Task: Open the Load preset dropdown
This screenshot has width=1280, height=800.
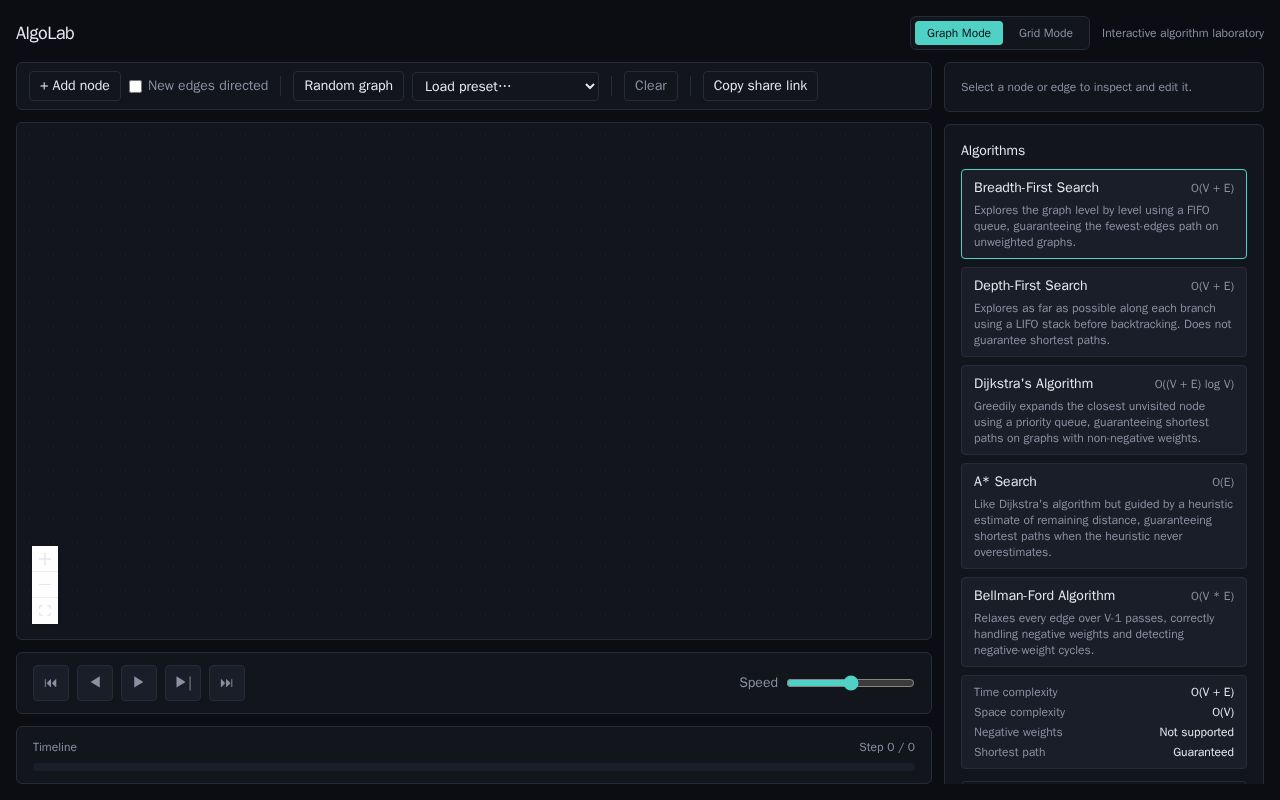Action: pos(505,86)
